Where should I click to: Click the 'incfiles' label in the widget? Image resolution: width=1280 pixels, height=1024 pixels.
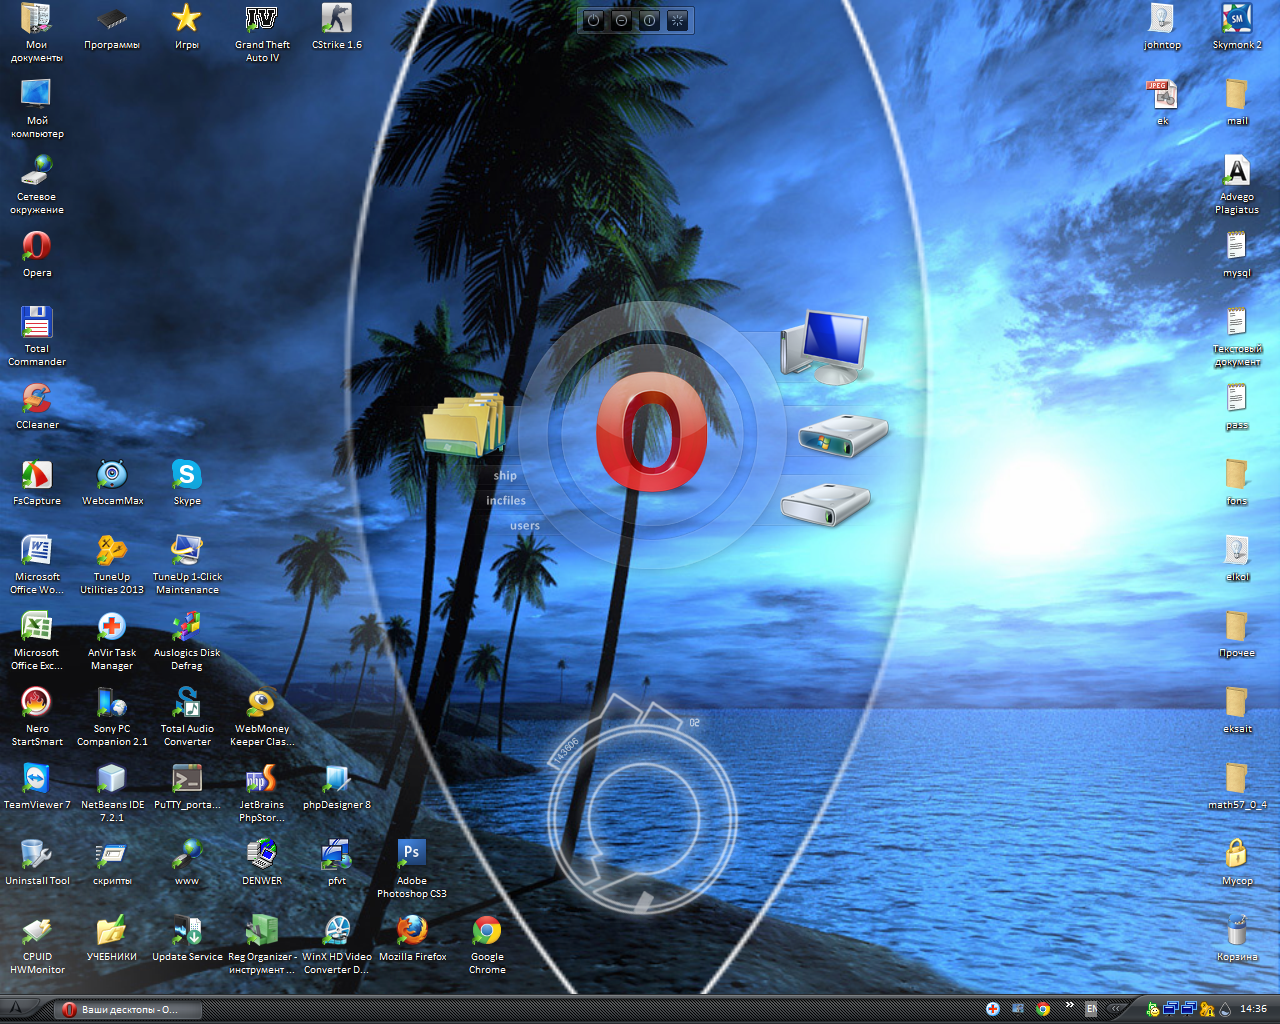[506, 501]
